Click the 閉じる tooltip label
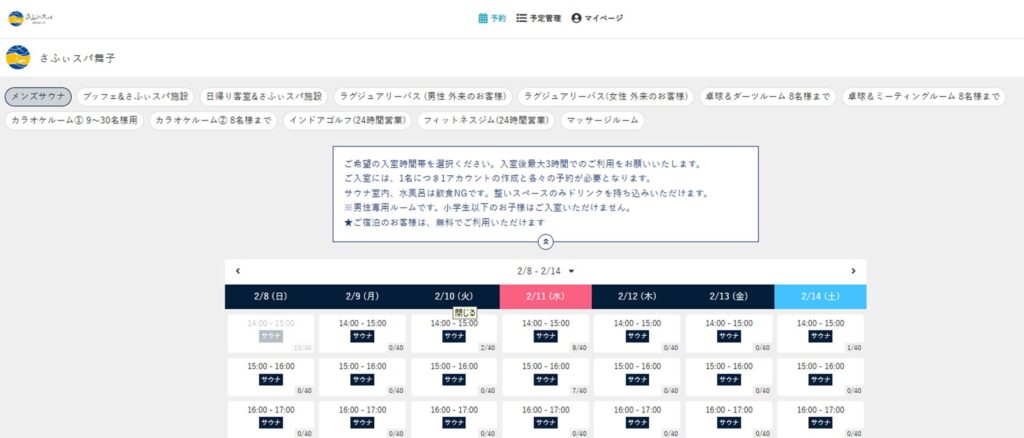This screenshot has width=1024, height=438. (465, 313)
